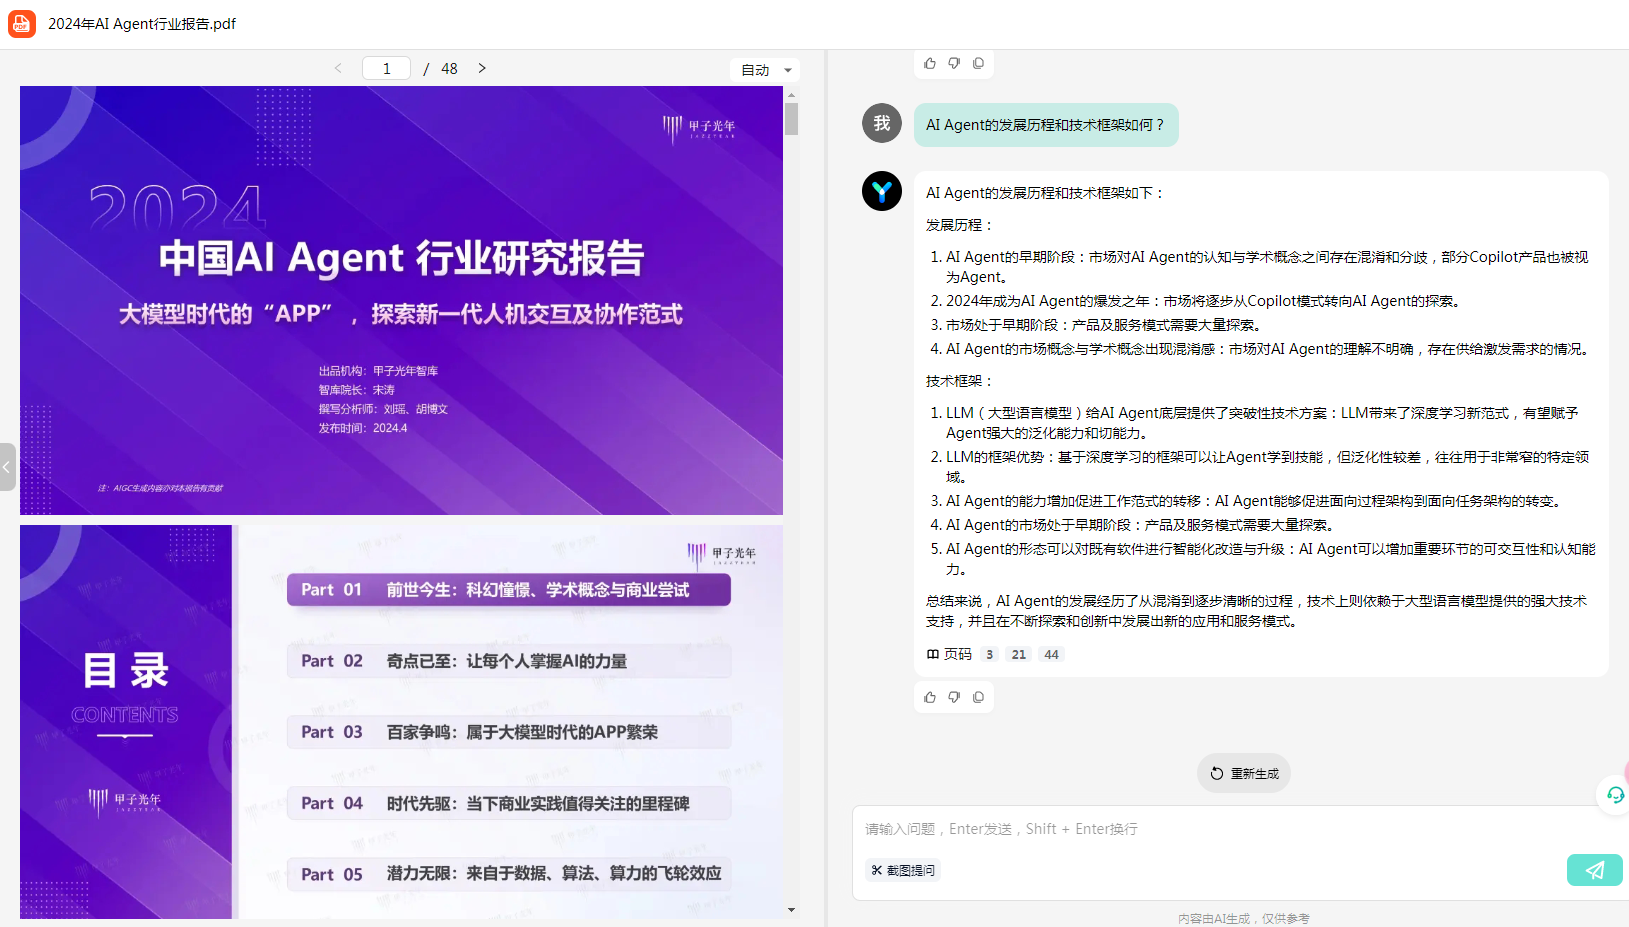The height and width of the screenshot is (927, 1629).
Task: Jump to referenced page 21
Action: tap(1019, 654)
